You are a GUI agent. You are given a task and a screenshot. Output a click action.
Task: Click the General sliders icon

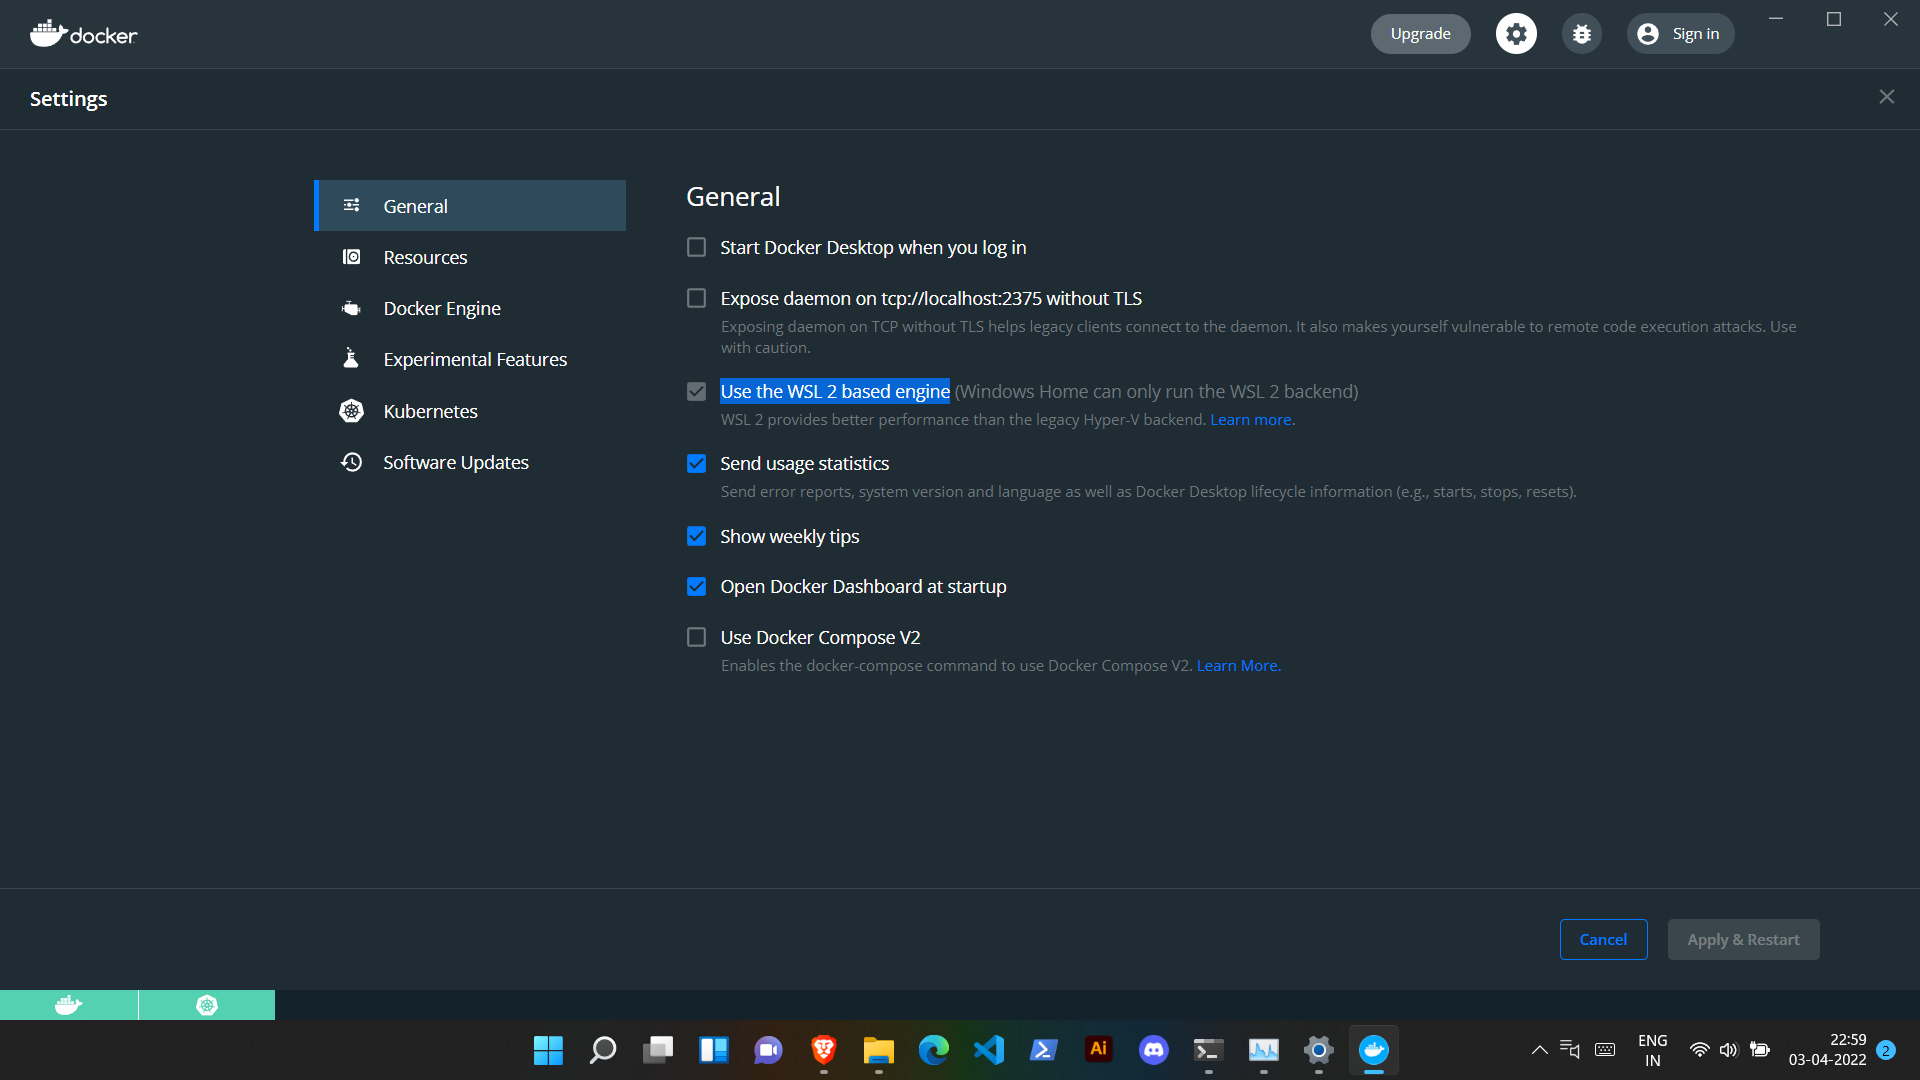click(351, 205)
